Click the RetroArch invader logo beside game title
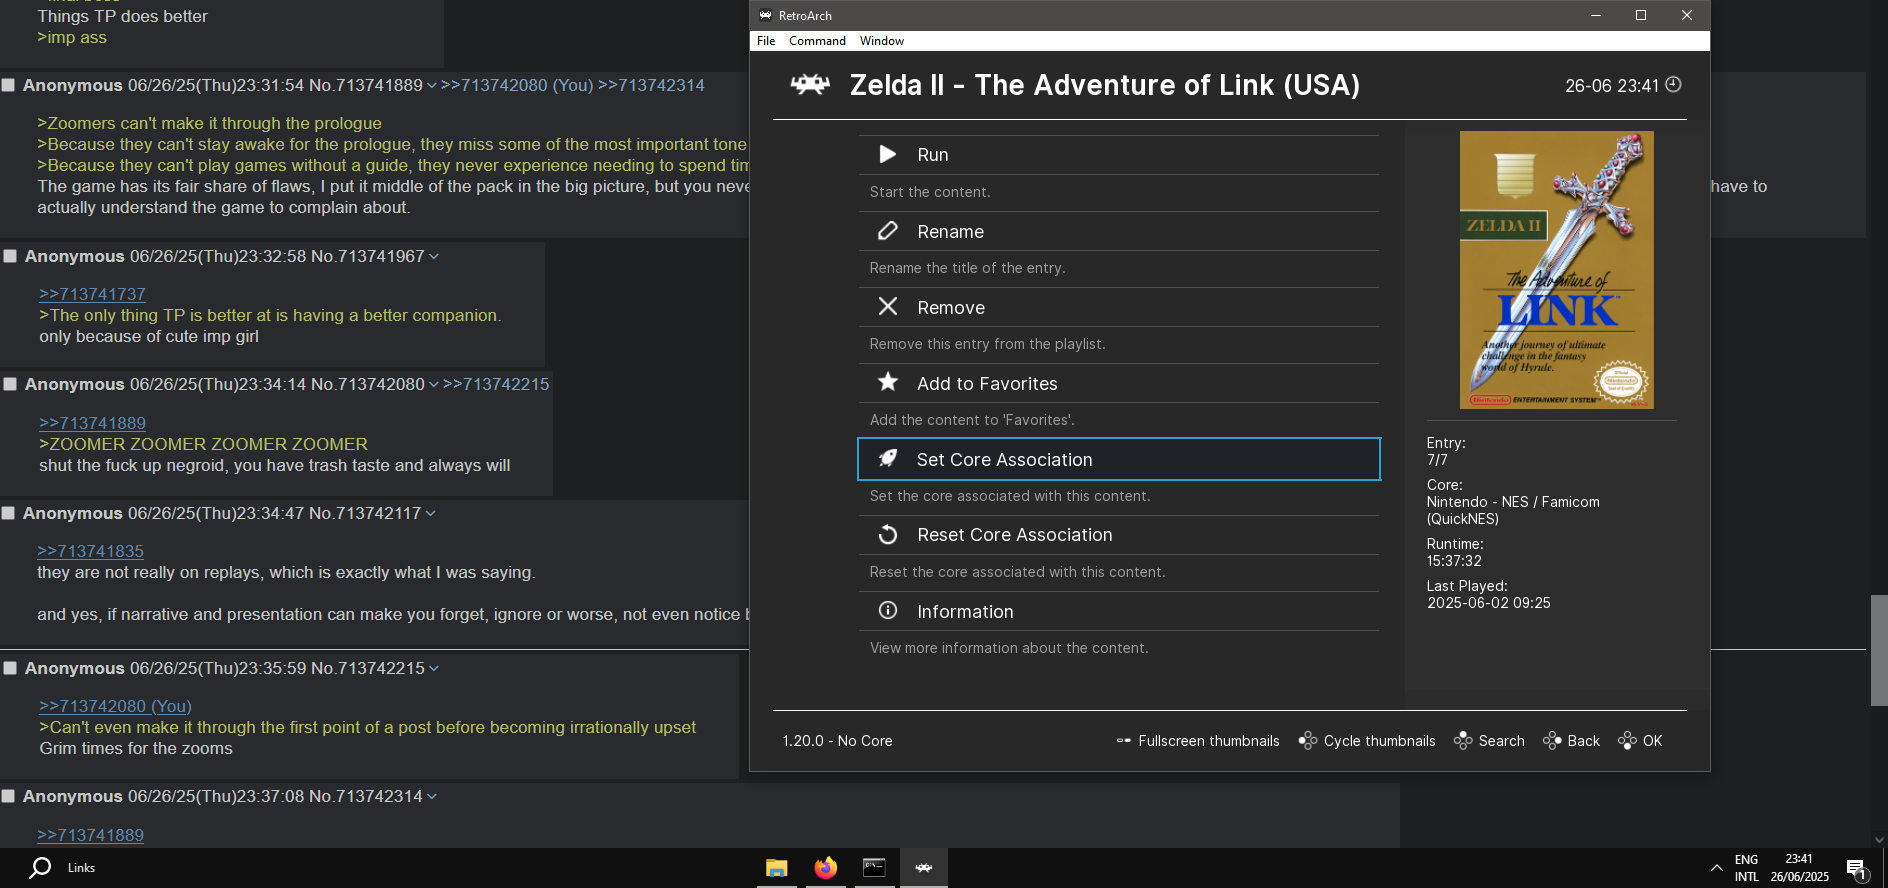1888x888 pixels. (x=810, y=85)
